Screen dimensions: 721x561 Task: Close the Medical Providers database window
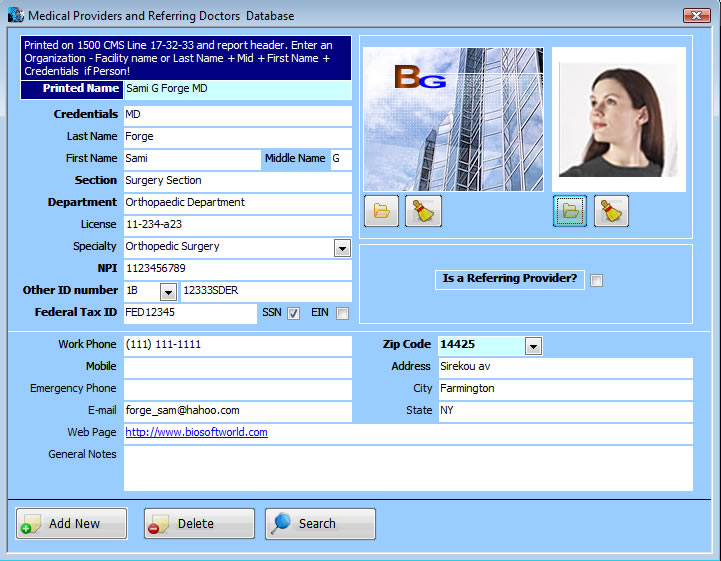(697, 15)
